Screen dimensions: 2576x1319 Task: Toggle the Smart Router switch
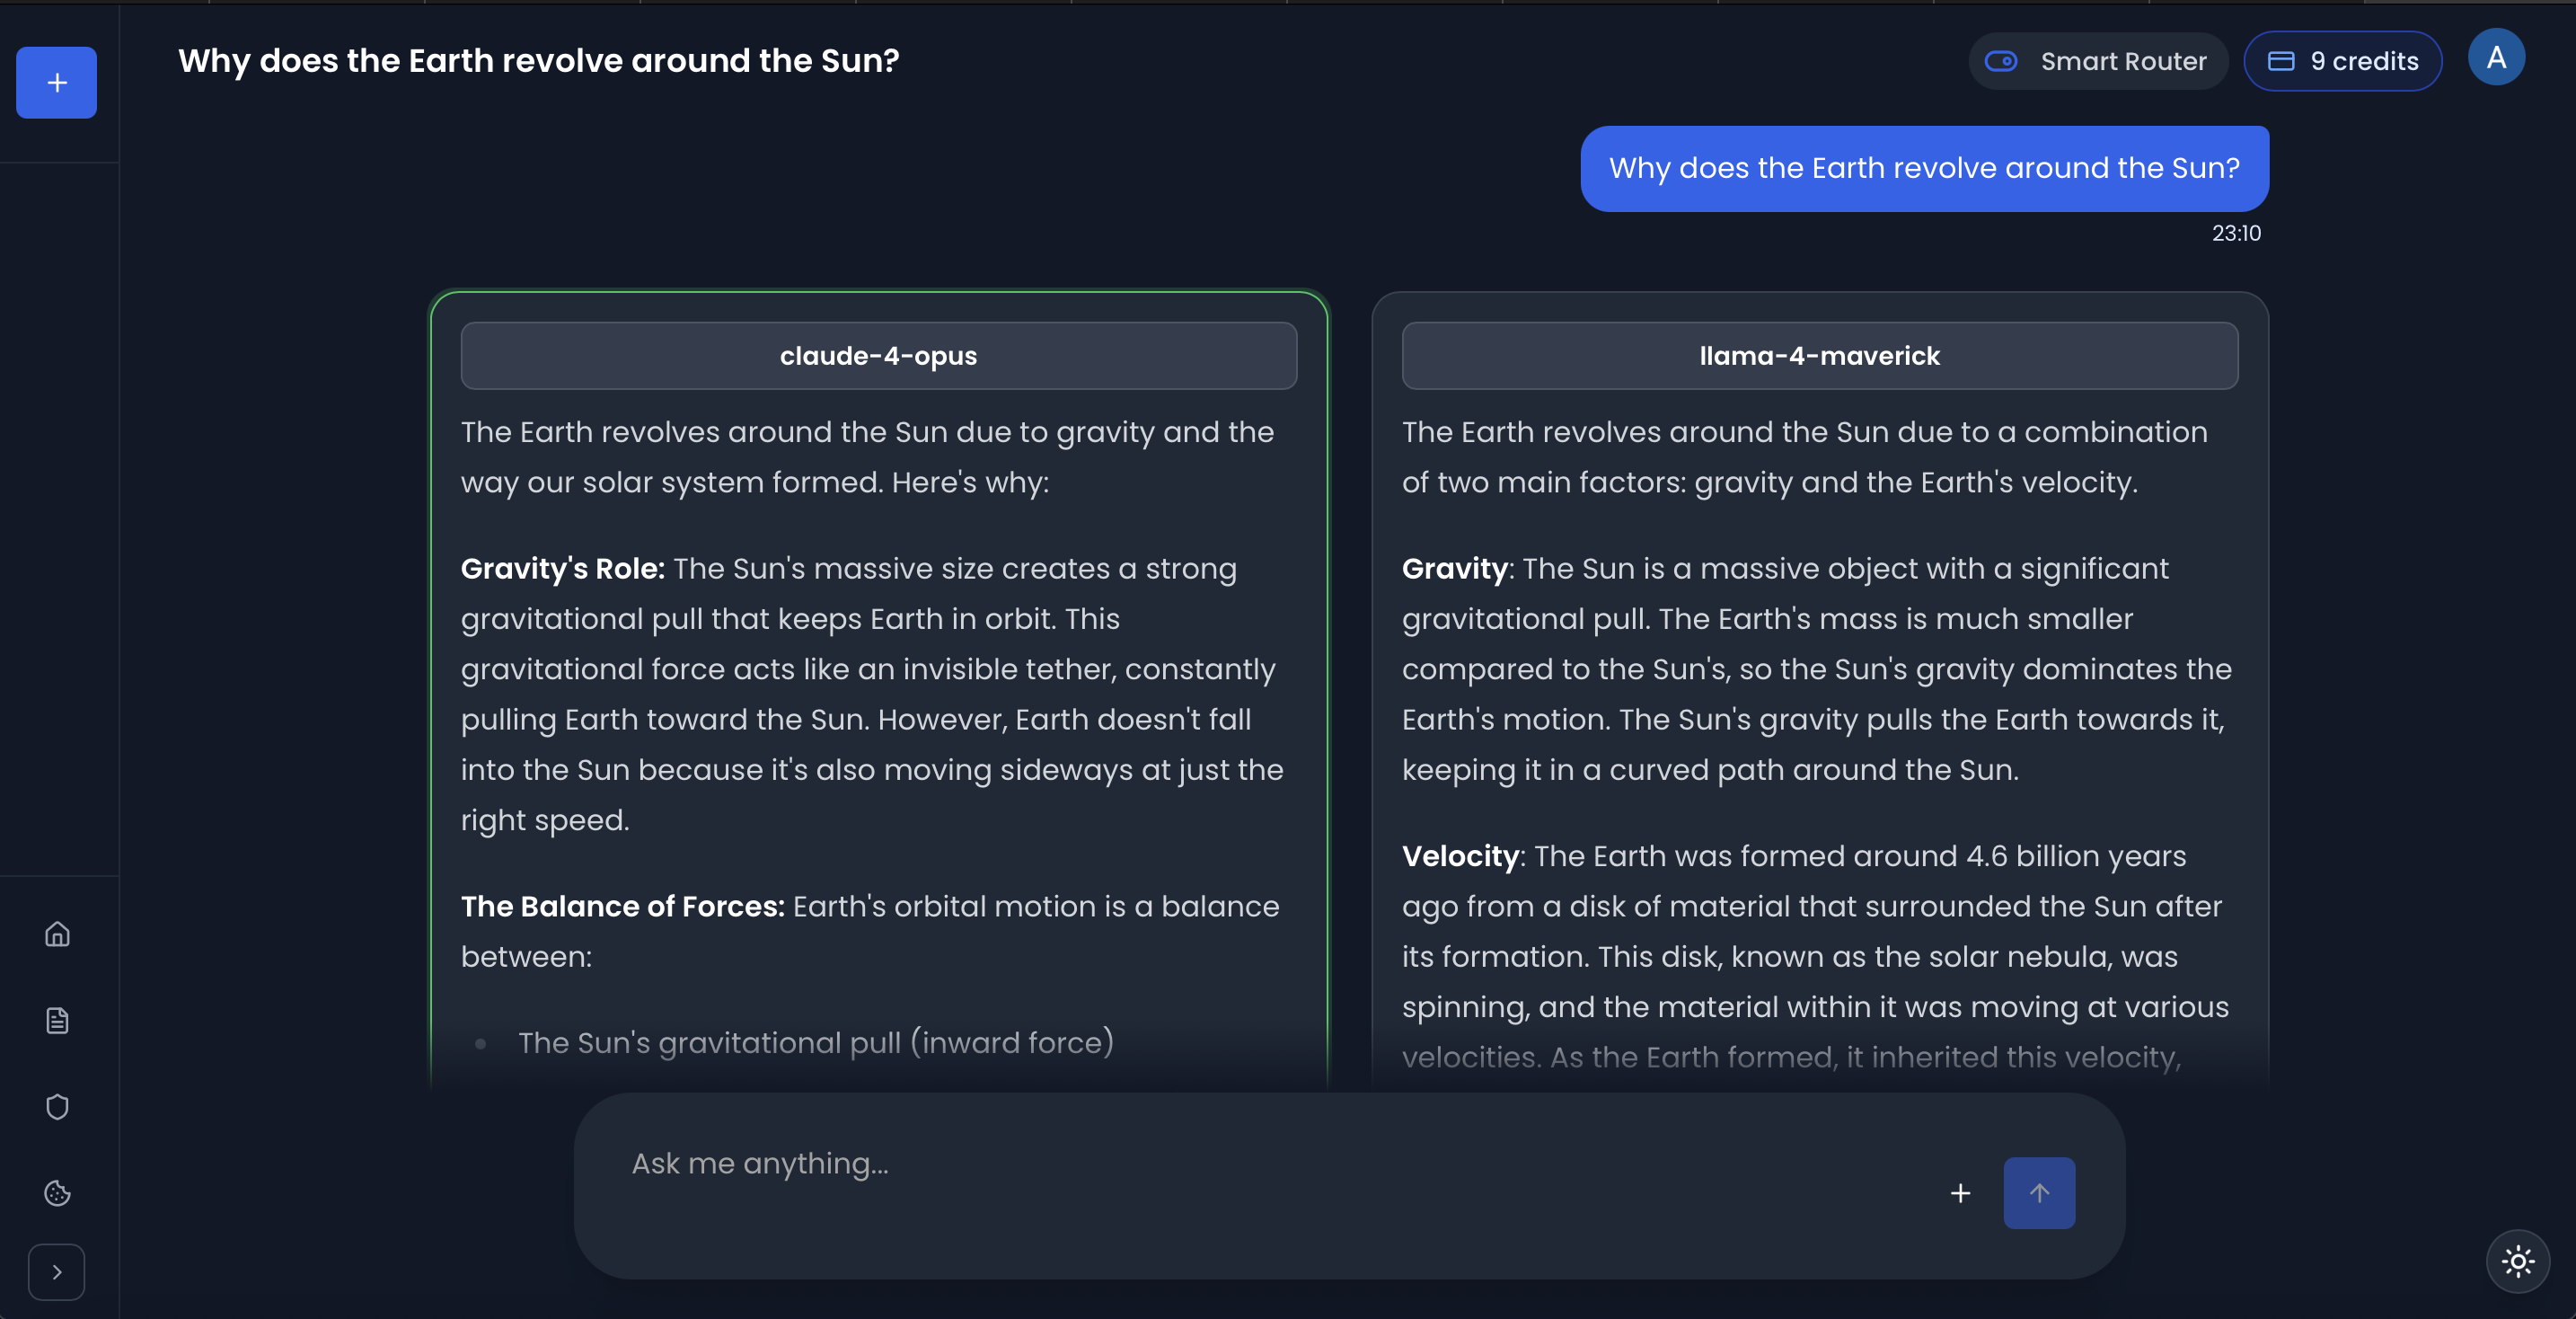pyautogui.click(x=2001, y=61)
